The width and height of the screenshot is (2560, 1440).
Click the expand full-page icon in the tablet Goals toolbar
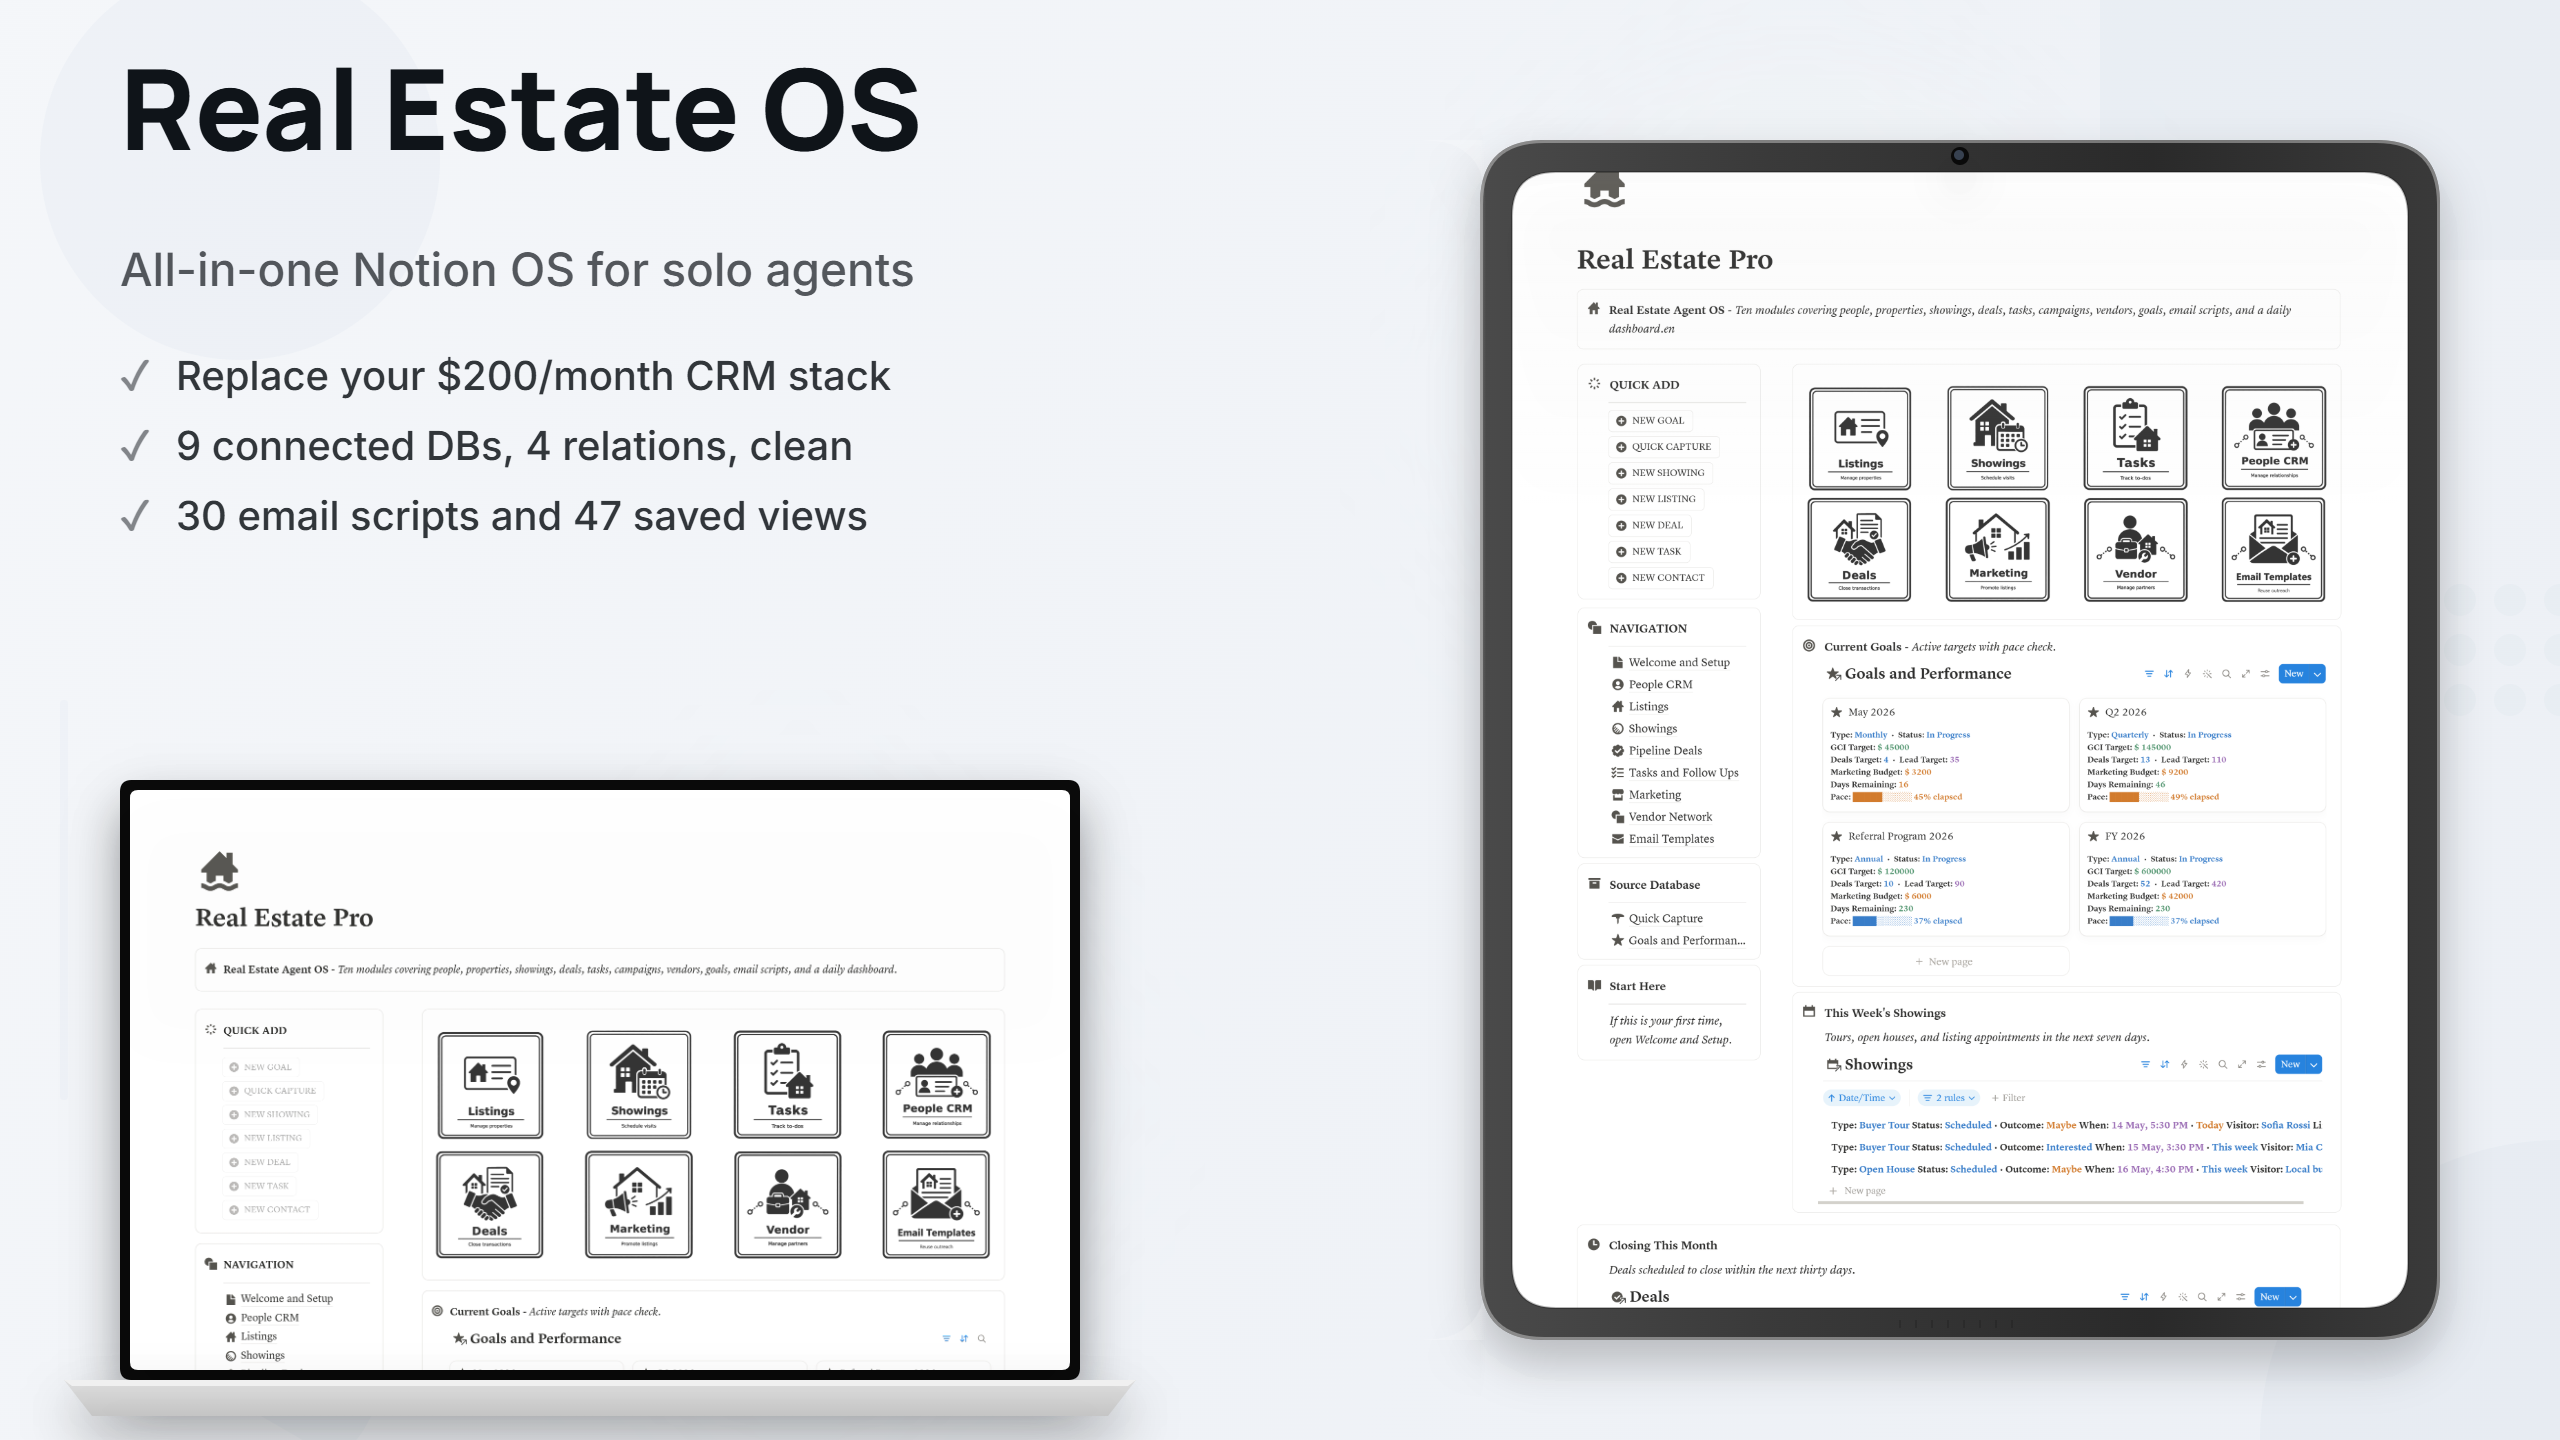tap(2246, 674)
